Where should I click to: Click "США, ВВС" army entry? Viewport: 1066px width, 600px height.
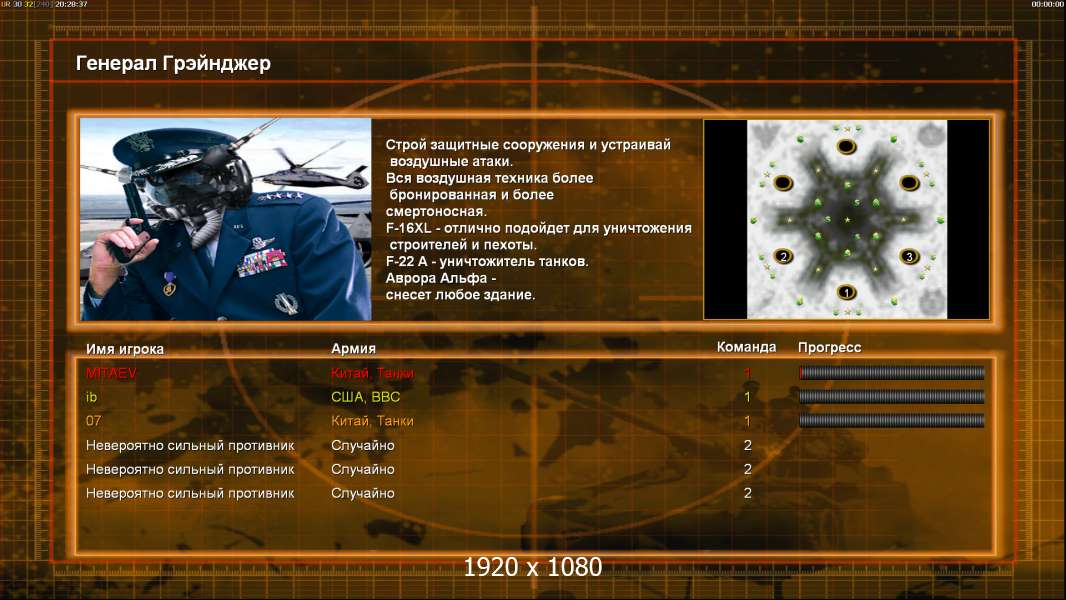366,397
